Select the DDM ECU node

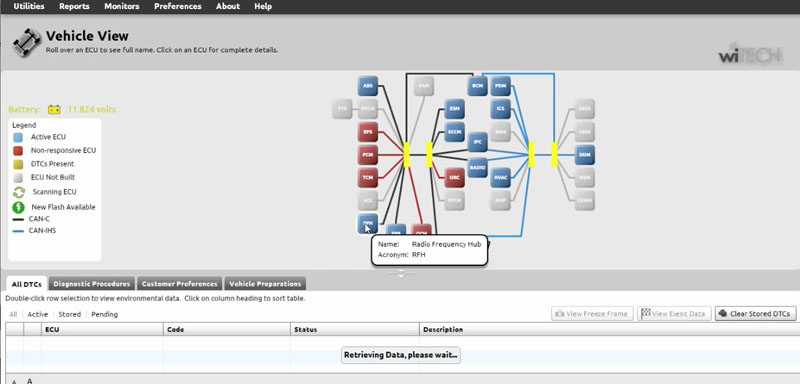click(585, 155)
